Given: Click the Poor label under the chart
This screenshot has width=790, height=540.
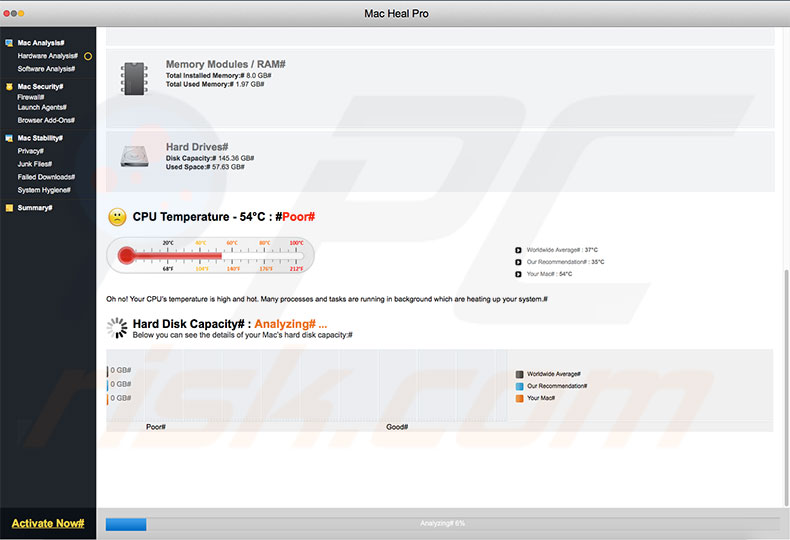Looking at the screenshot, I should tap(156, 427).
